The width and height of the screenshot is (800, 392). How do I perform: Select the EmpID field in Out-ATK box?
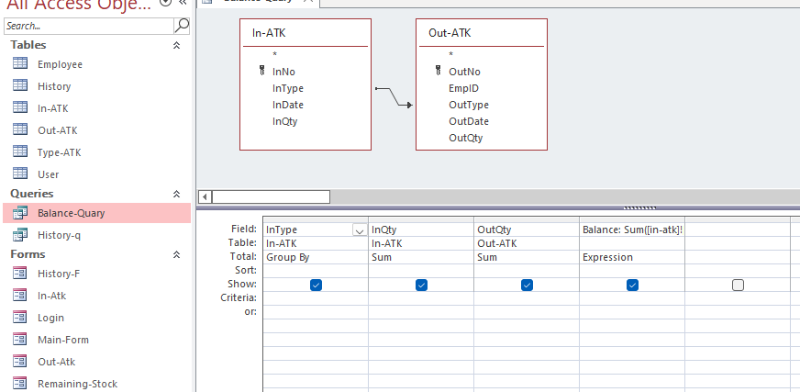point(464,88)
